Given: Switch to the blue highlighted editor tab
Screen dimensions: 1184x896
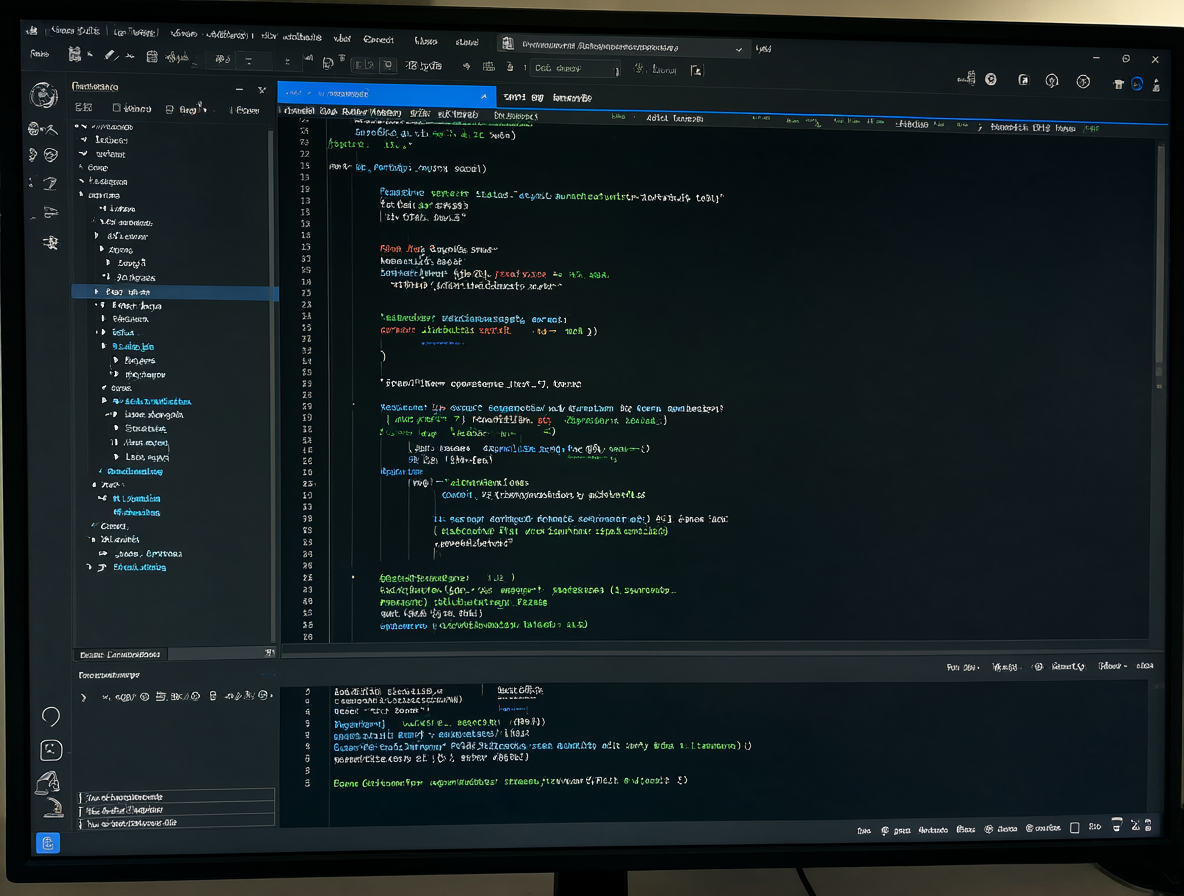Looking at the screenshot, I should click(x=387, y=94).
